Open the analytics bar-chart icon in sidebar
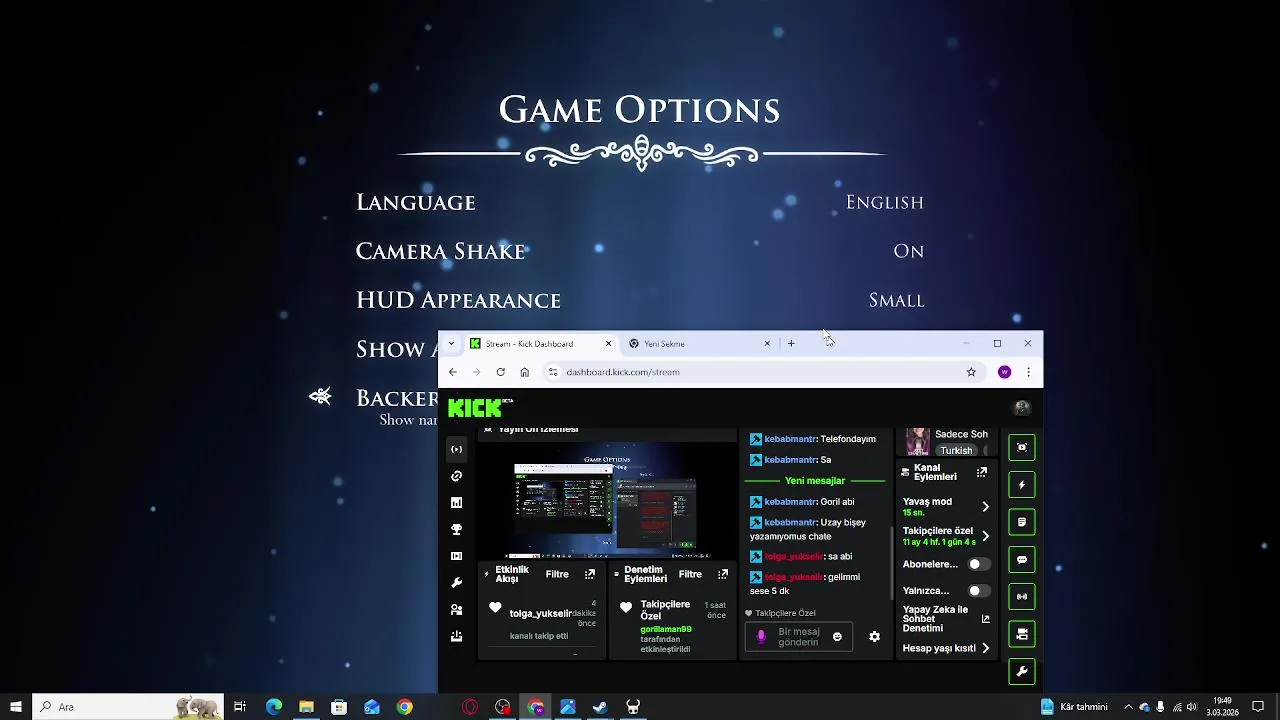This screenshot has width=1280, height=720. tap(456, 503)
